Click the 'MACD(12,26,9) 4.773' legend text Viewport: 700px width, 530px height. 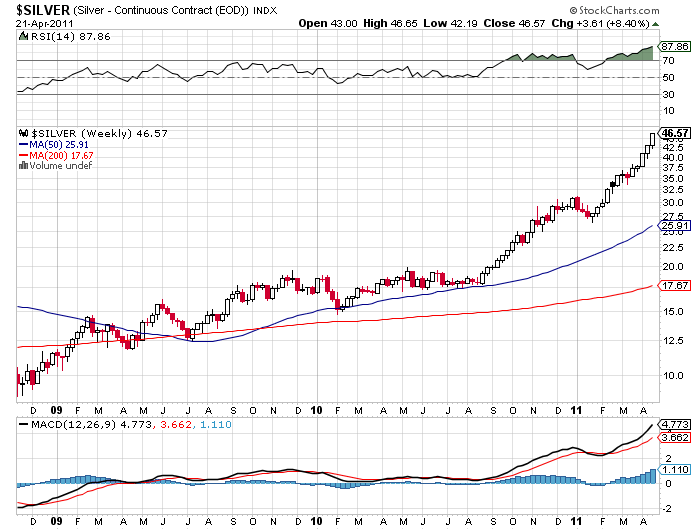tap(92, 424)
